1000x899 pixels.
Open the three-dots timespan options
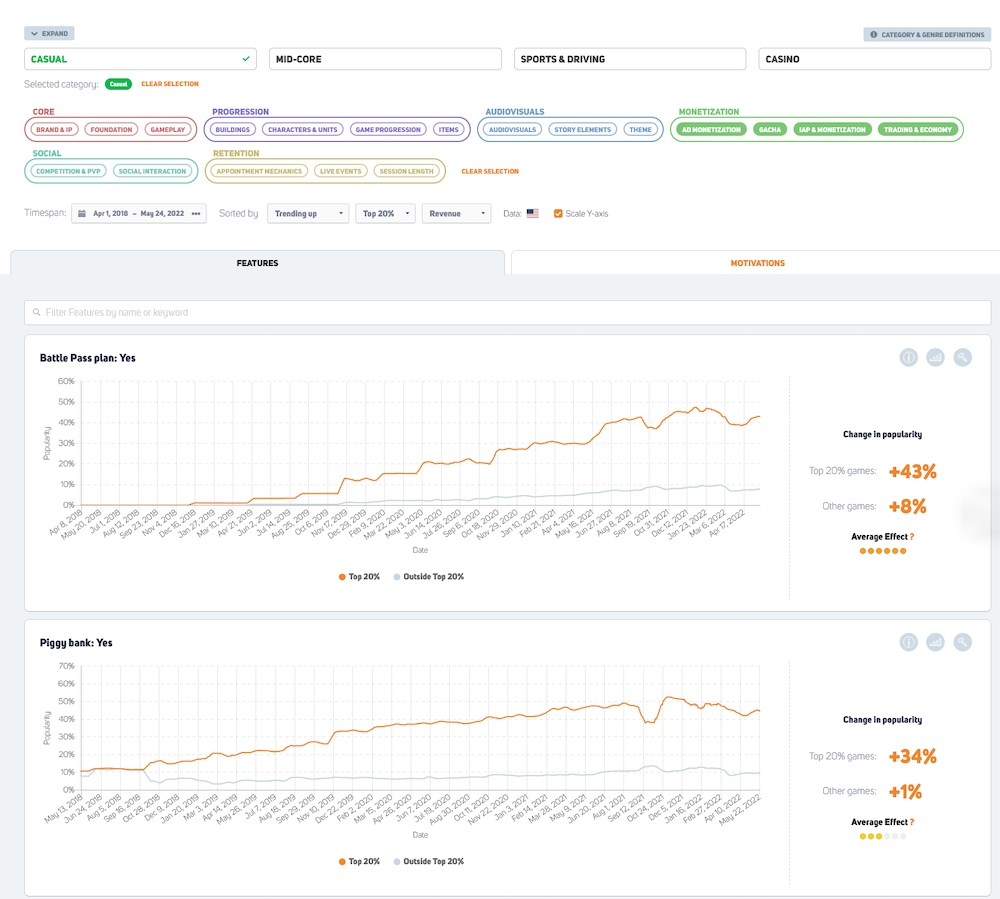pyautogui.click(x=196, y=214)
